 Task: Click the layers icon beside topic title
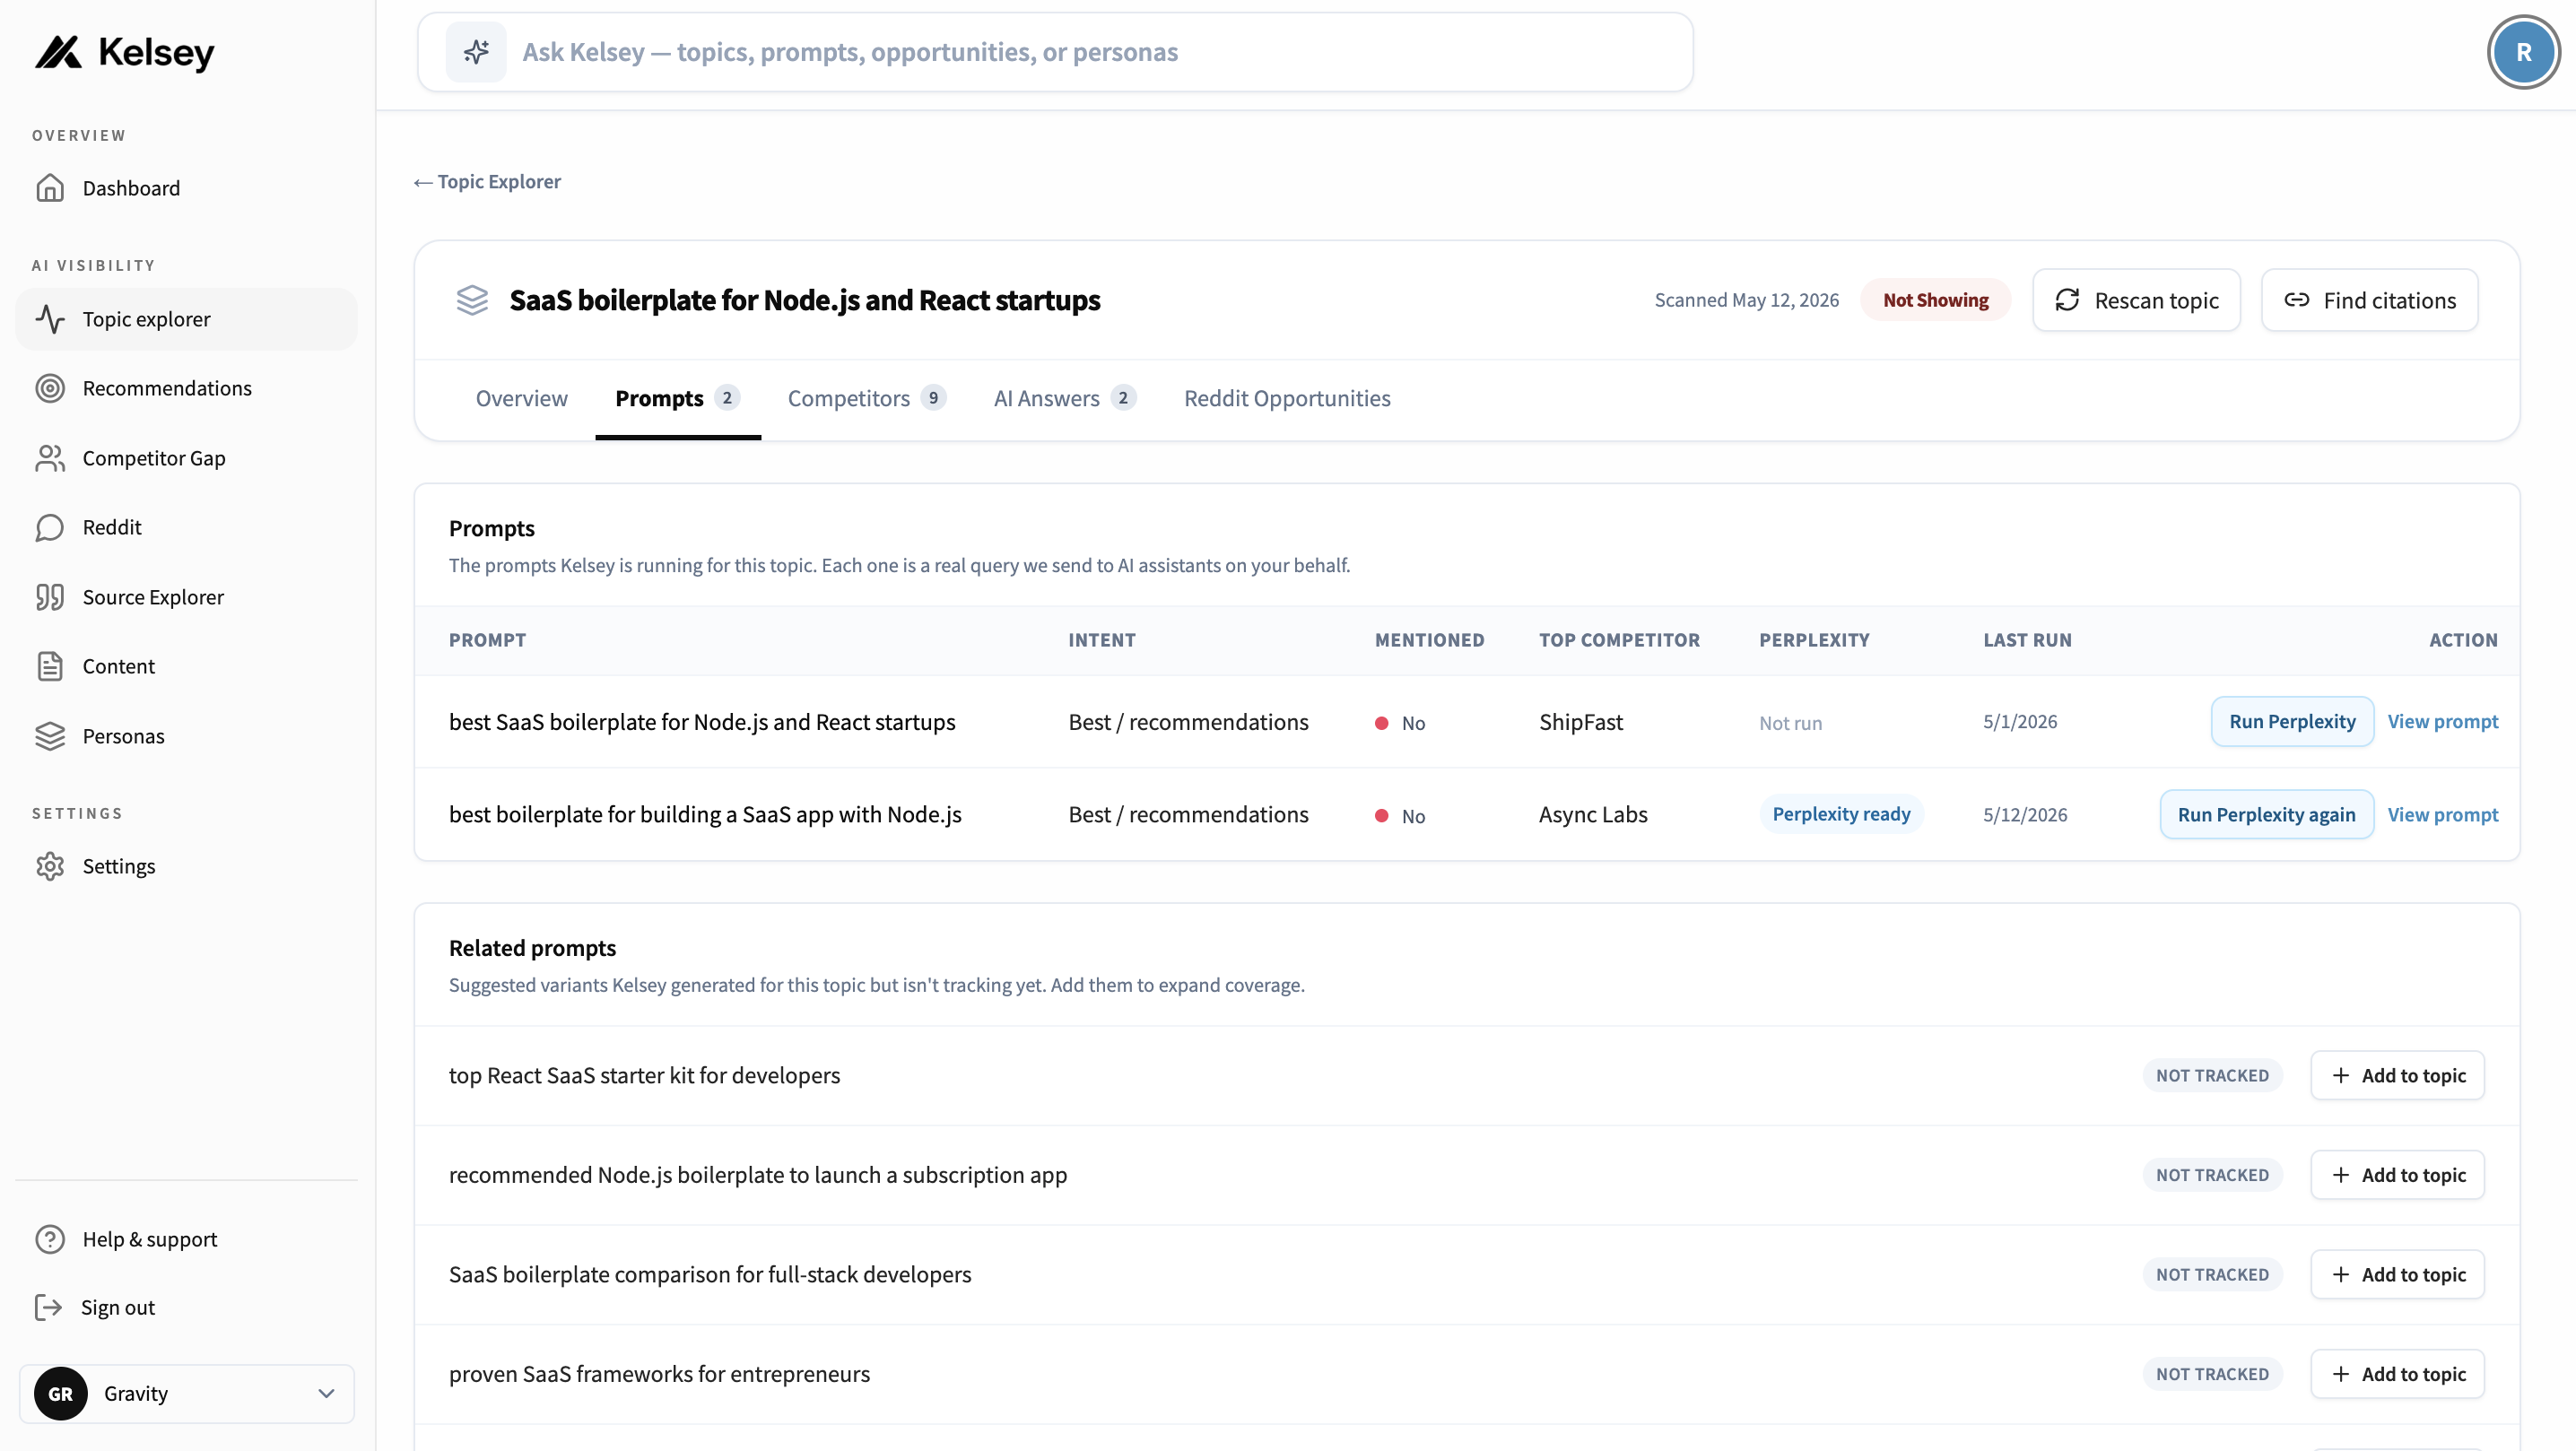click(x=472, y=300)
